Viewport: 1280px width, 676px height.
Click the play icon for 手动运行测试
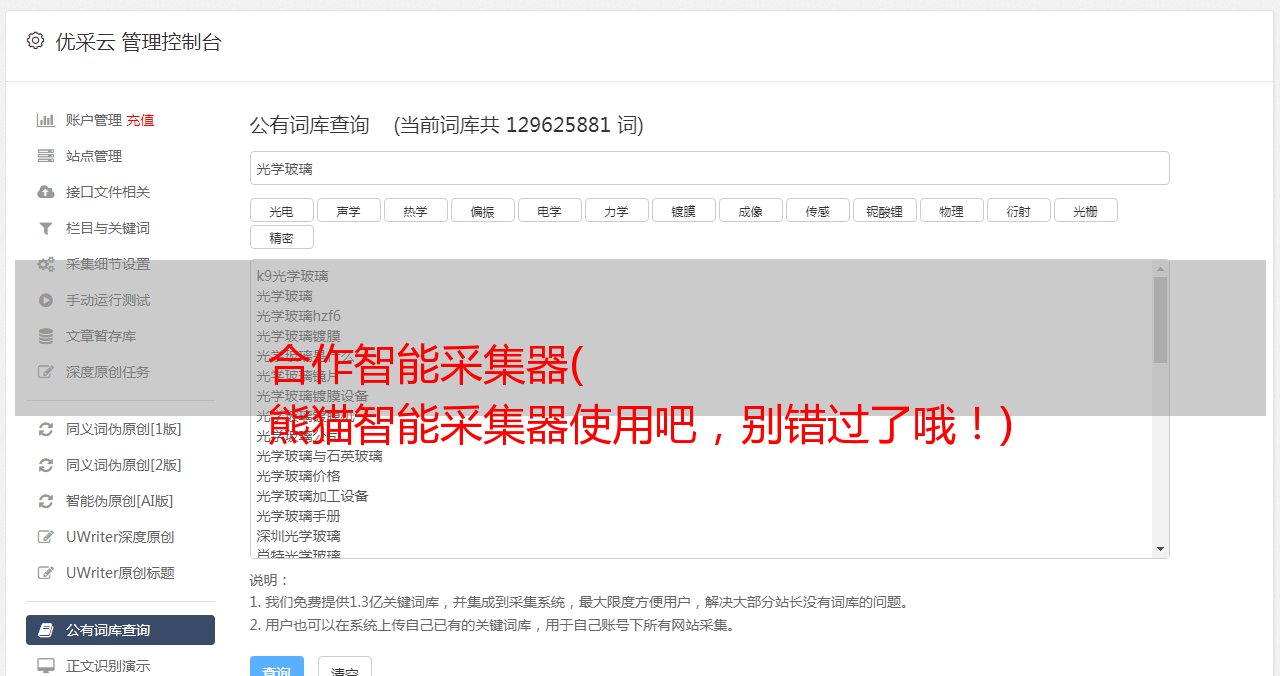tap(45, 300)
